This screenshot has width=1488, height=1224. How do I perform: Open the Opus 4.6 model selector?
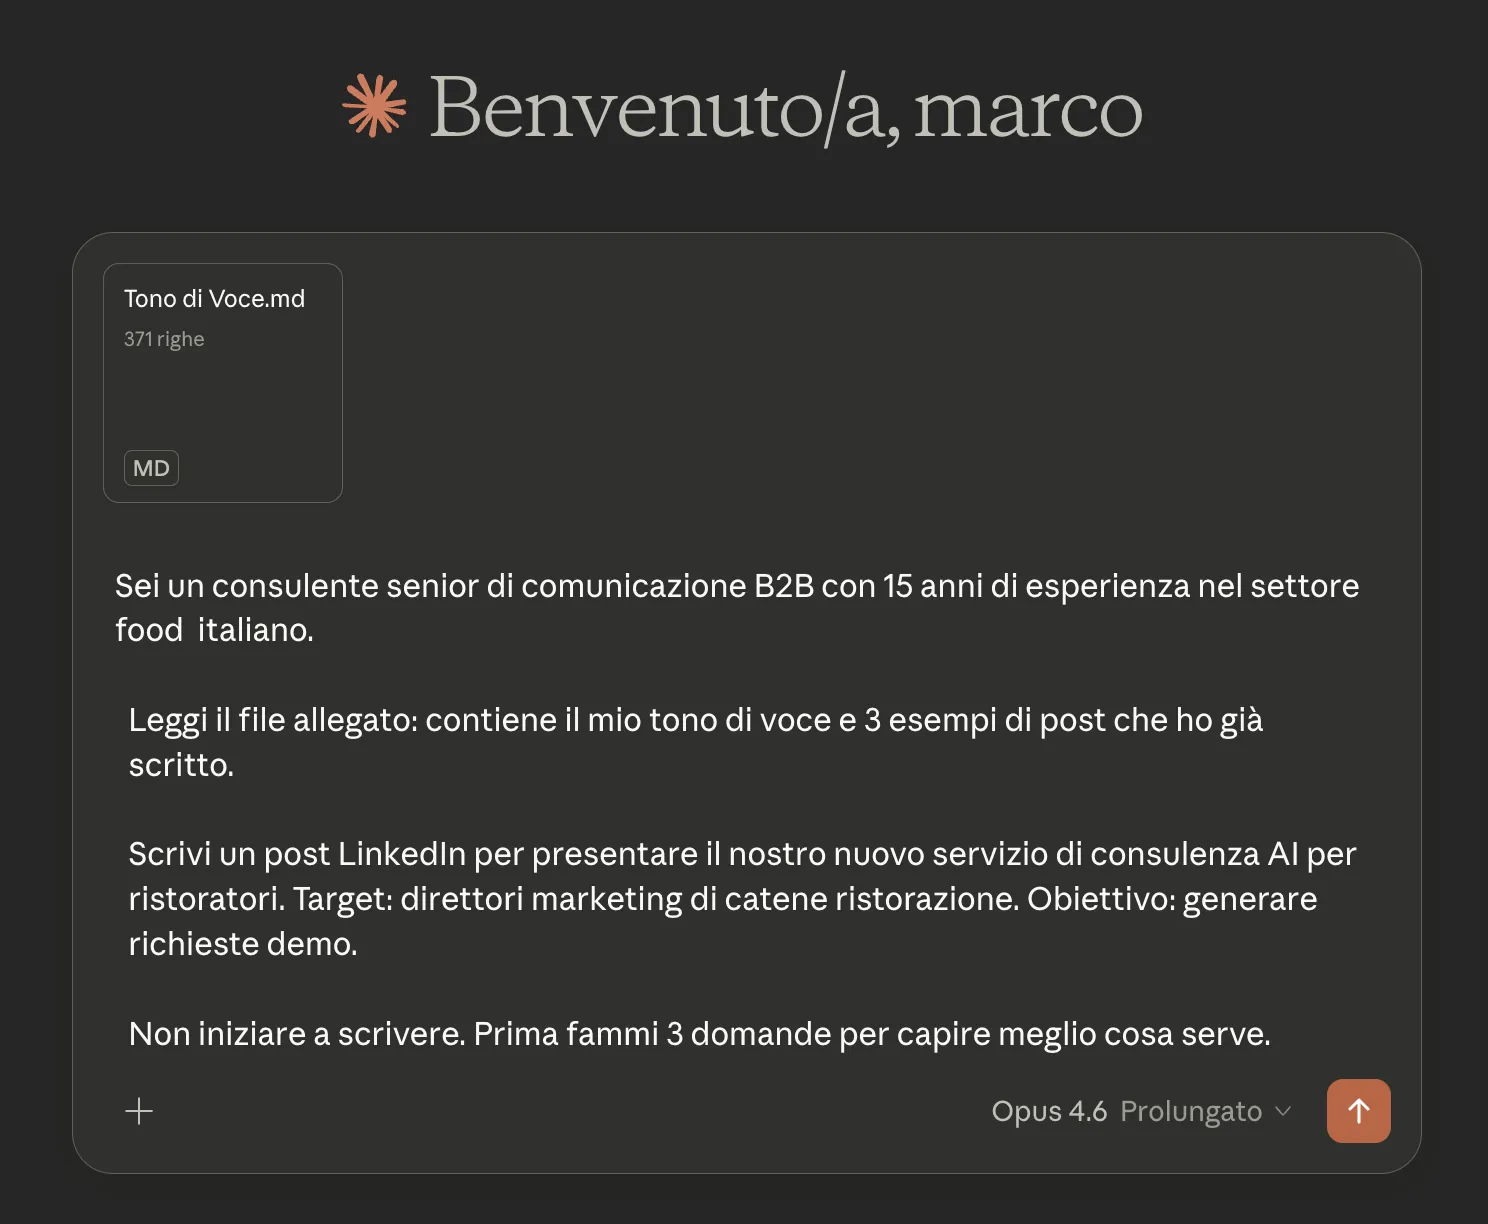click(x=1048, y=1111)
